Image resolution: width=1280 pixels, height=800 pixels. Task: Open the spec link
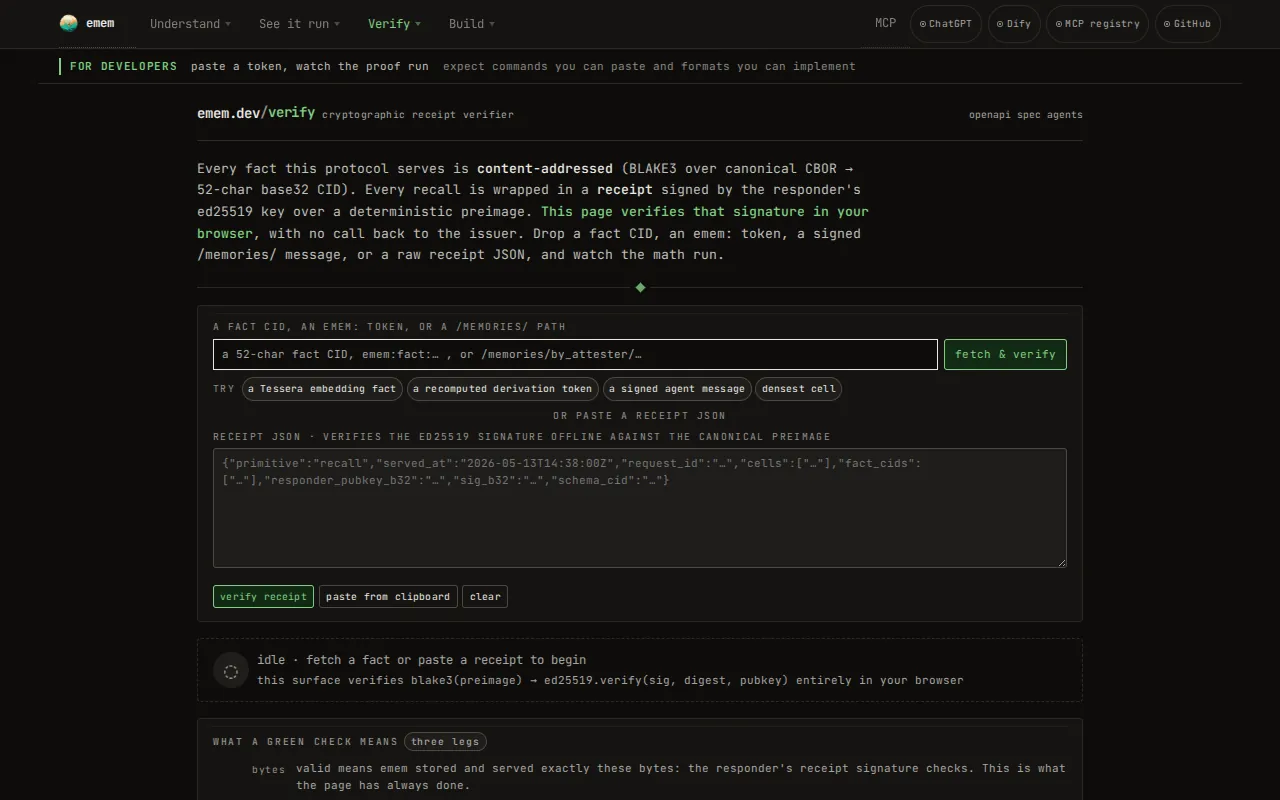coord(1028,115)
